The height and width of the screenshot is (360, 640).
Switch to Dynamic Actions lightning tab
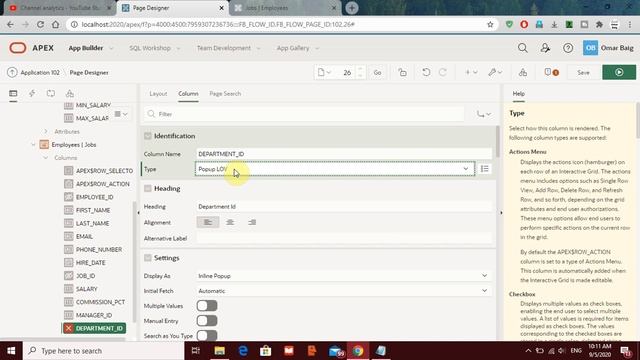pyautogui.click(x=32, y=93)
